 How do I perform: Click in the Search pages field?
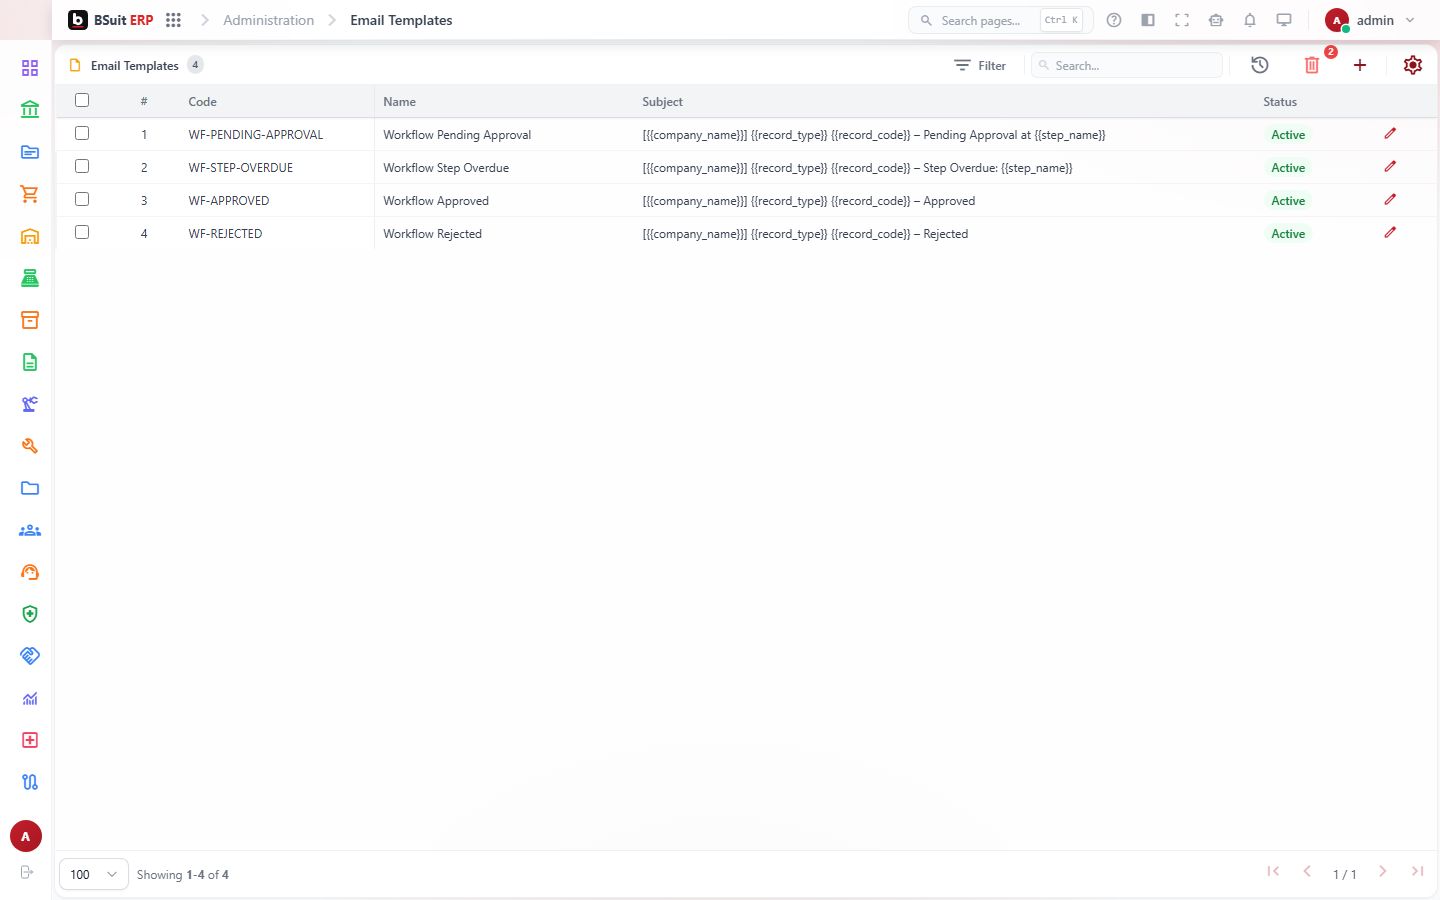click(x=1000, y=20)
